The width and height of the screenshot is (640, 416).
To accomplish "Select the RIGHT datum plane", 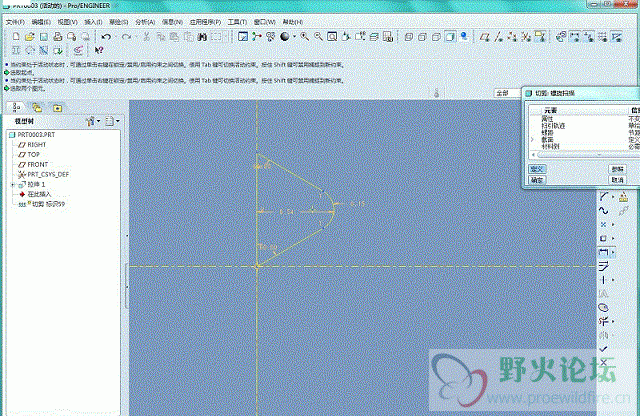I will (x=36, y=145).
